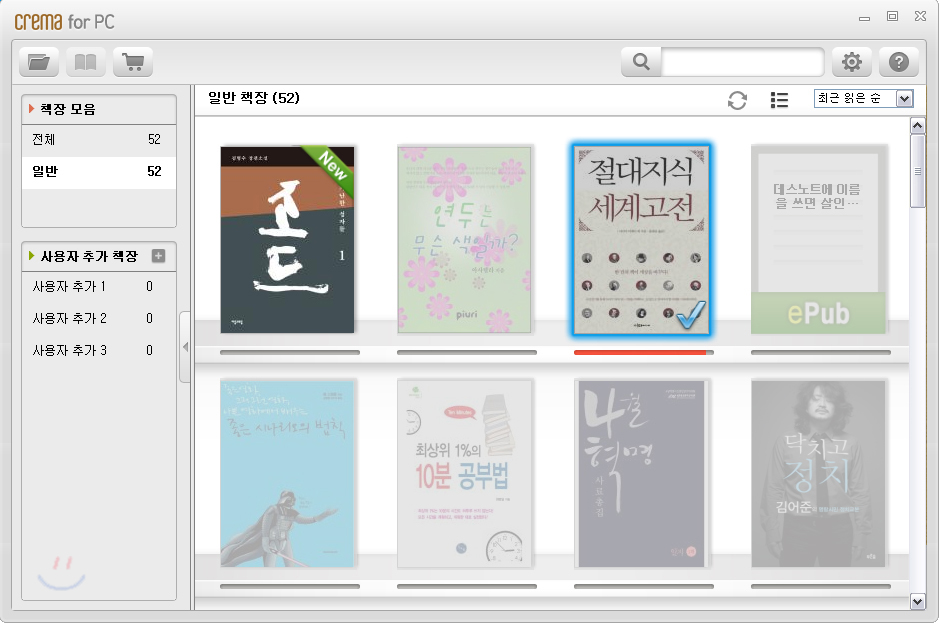Close the crema window
940x625 pixels.
pos(920,17)
